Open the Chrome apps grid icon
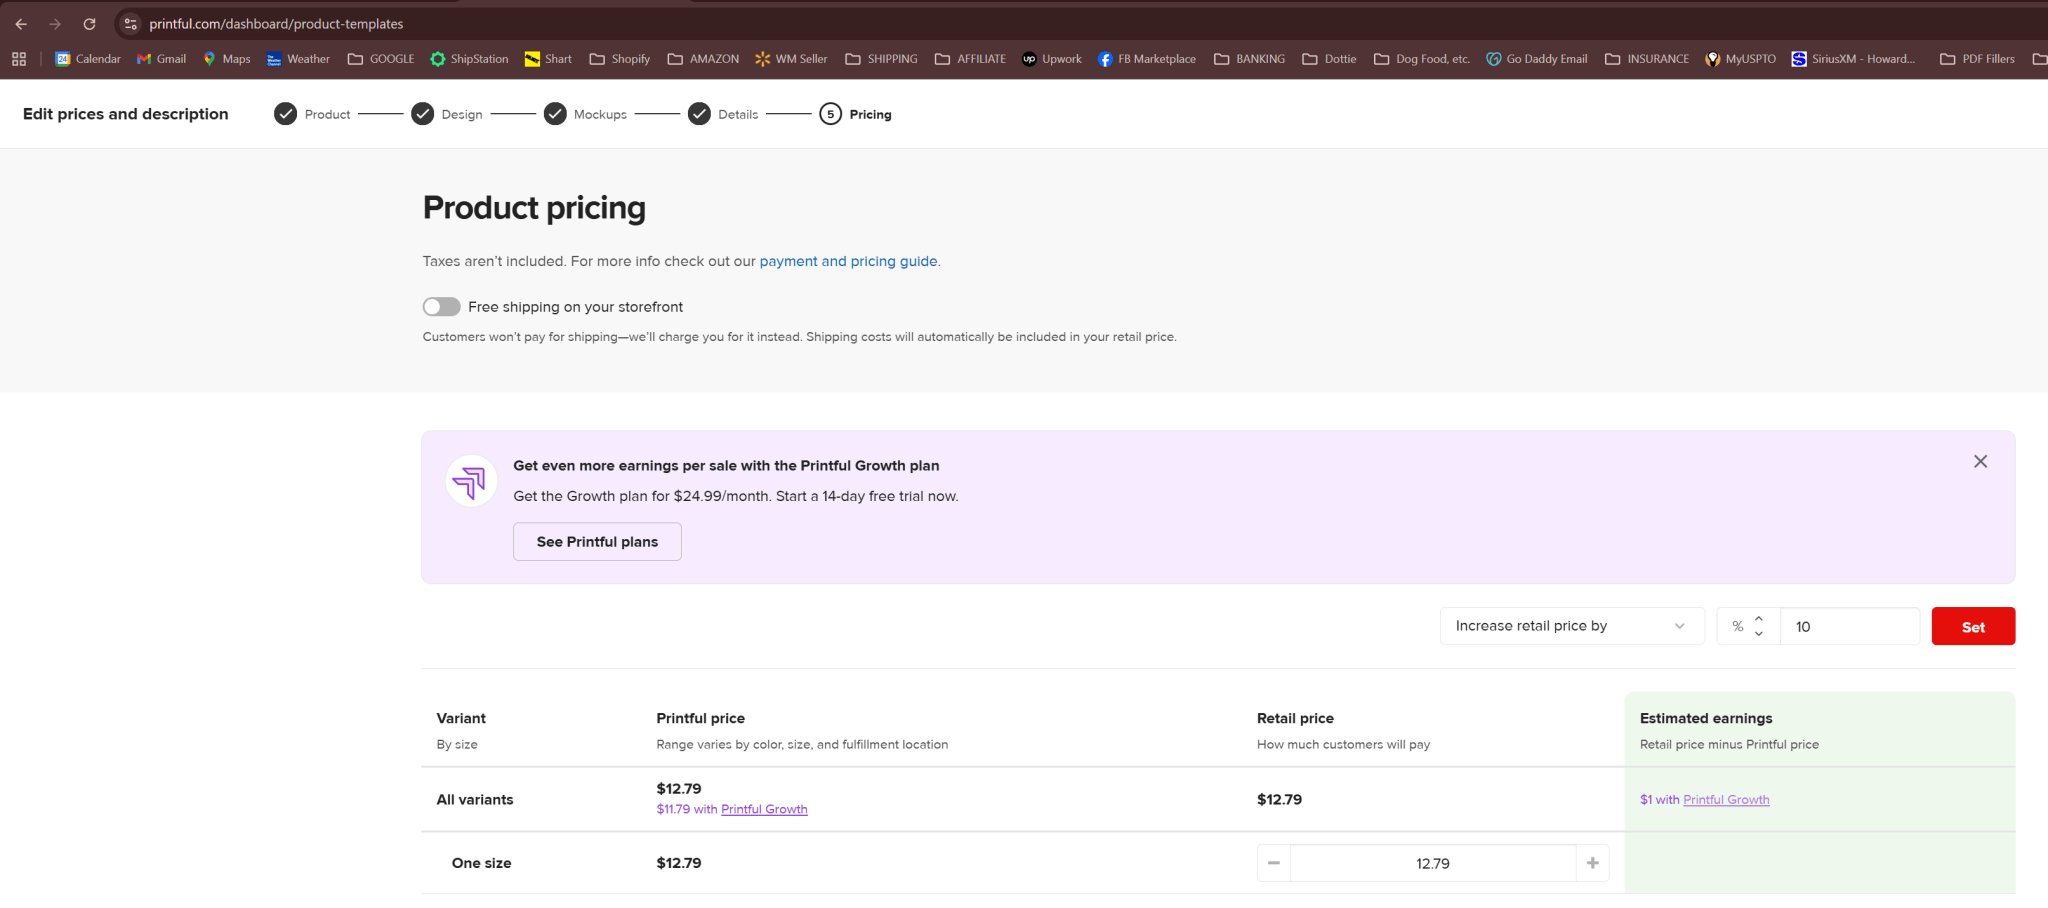Screen dimensions: 2048x908 point(19,59)
